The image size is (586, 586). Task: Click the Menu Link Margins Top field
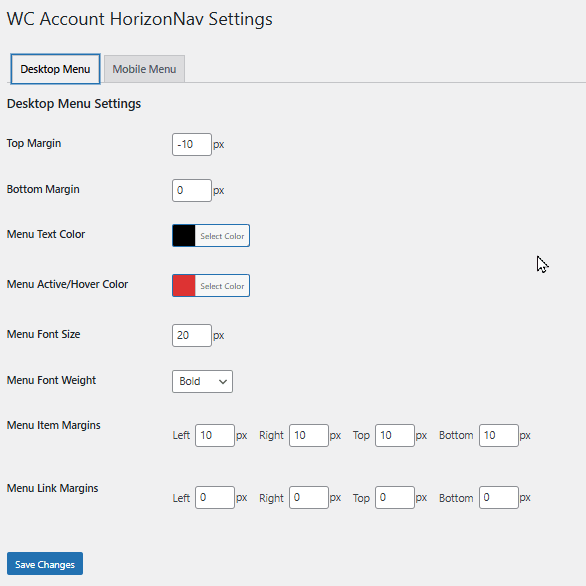click(x=395, y=497)
